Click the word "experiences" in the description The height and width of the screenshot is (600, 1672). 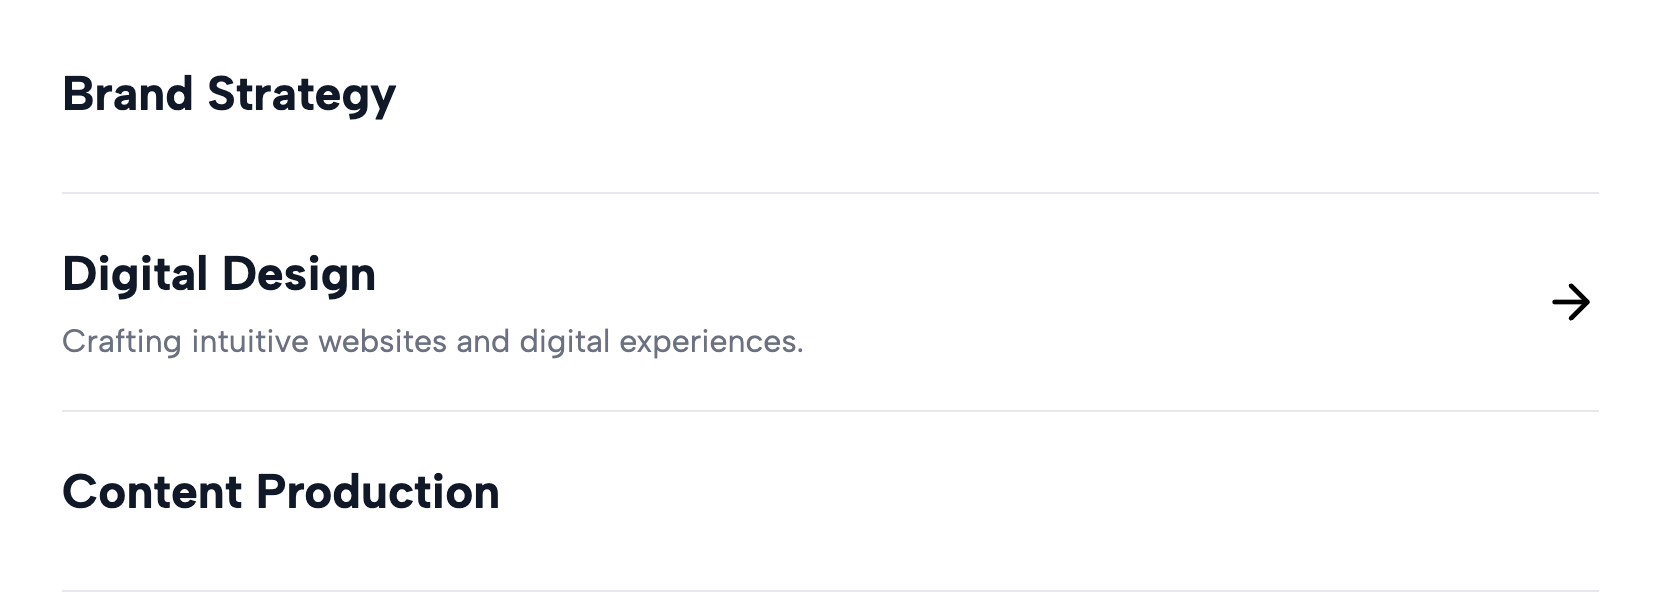click(708, 342)
